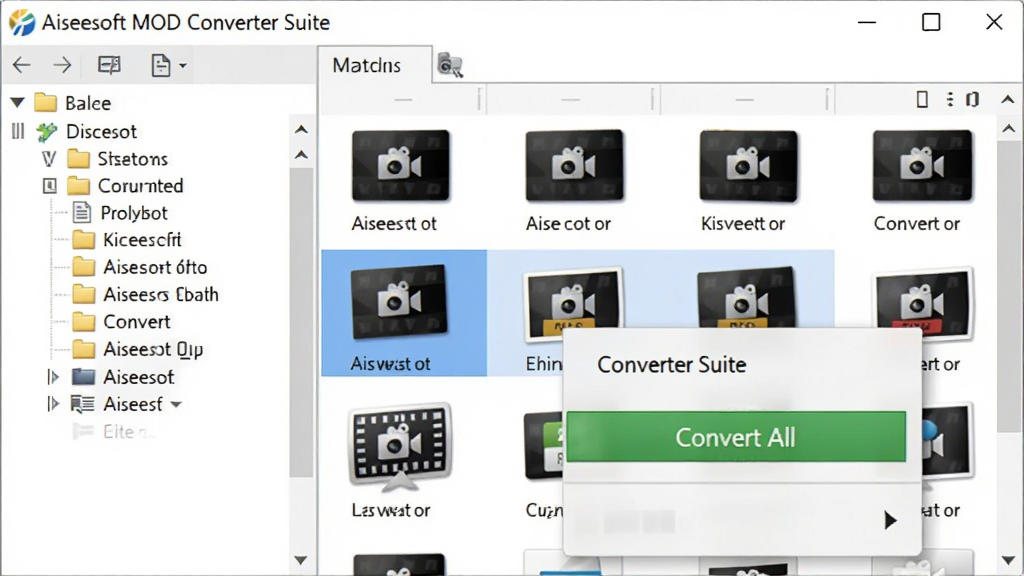Click the Aiseesoft app logo in title bar

click(22, 22)
